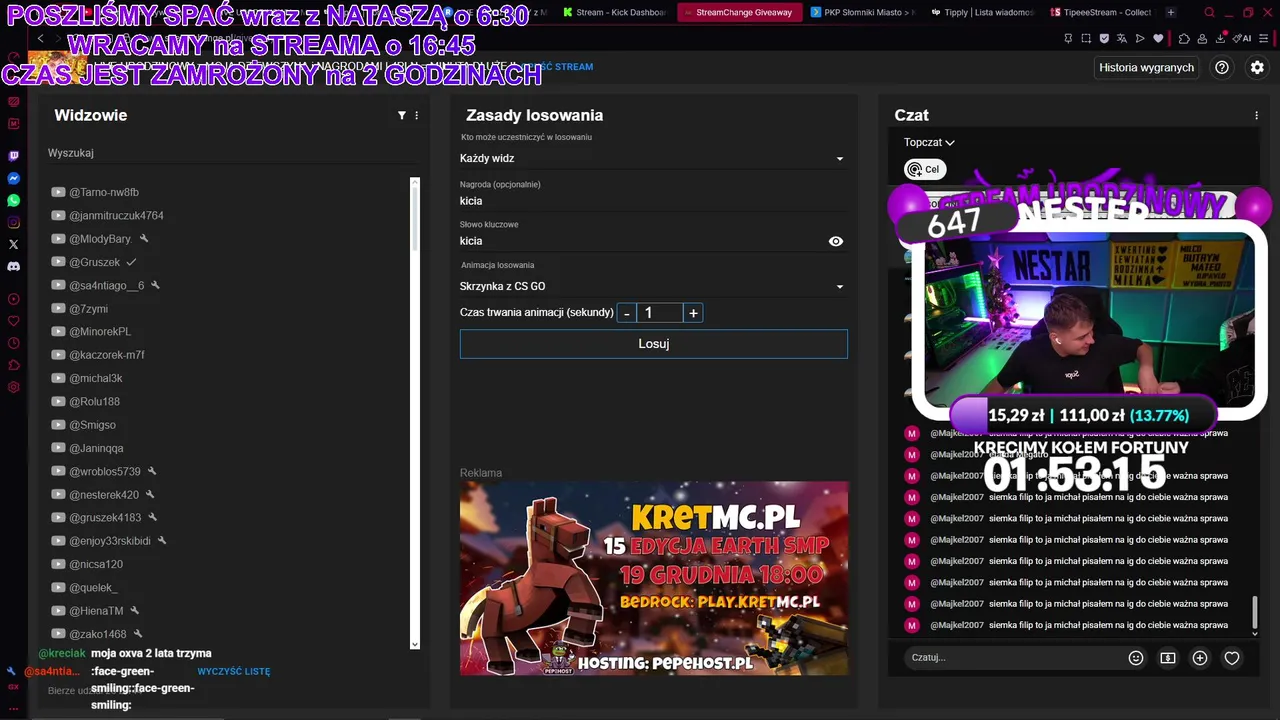The width and height of the screenshot is (1280, 720).
Task: Click the browser pin icon in toolbar
Action: (x=1068, y=38)
